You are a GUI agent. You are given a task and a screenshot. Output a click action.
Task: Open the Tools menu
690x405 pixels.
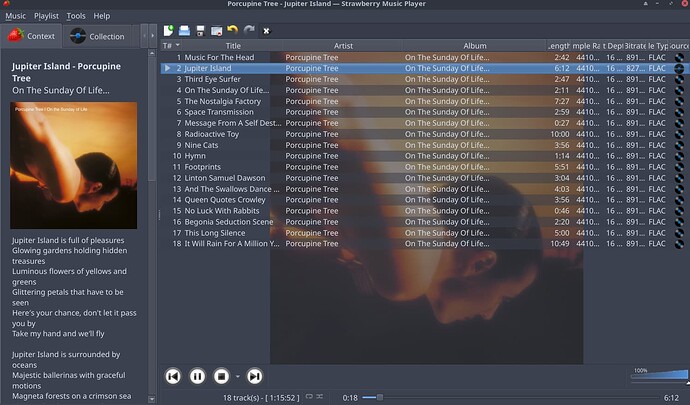76,16
